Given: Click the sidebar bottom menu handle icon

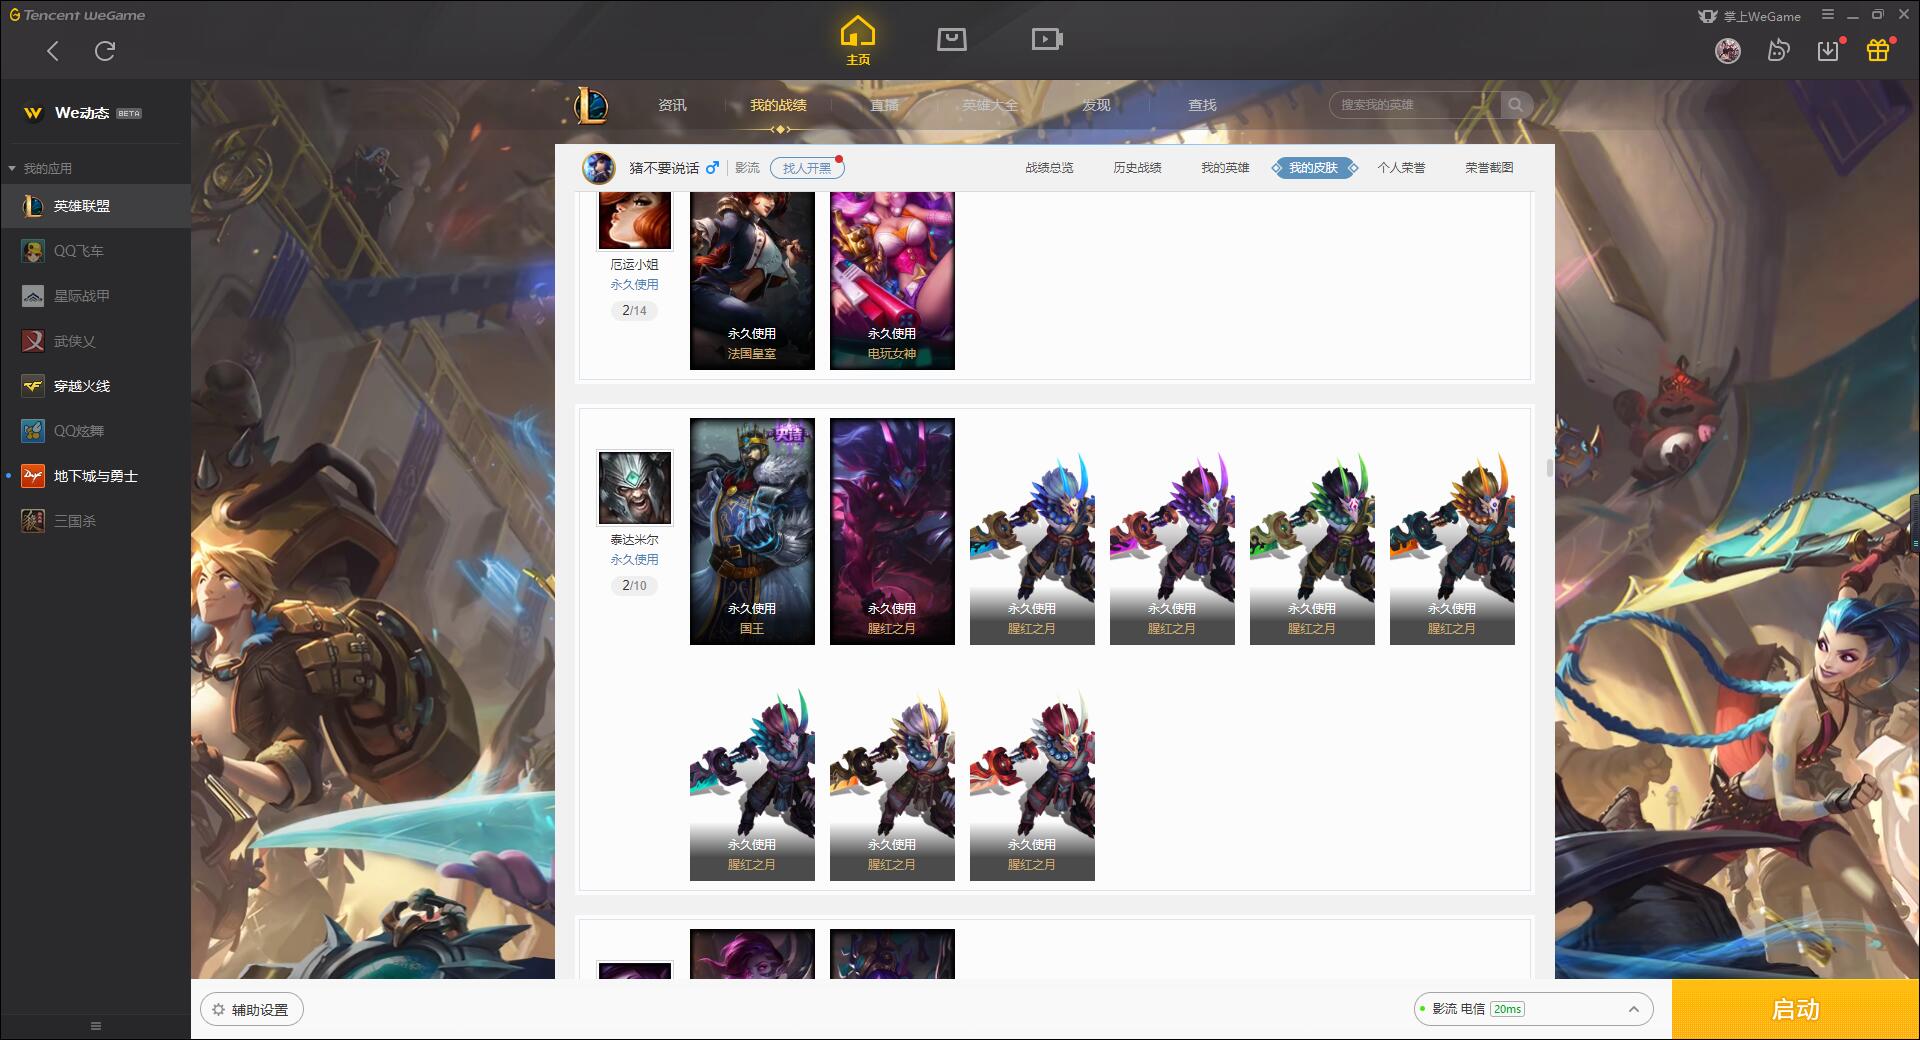Looking at the screenshot, I should point(96,1026).
